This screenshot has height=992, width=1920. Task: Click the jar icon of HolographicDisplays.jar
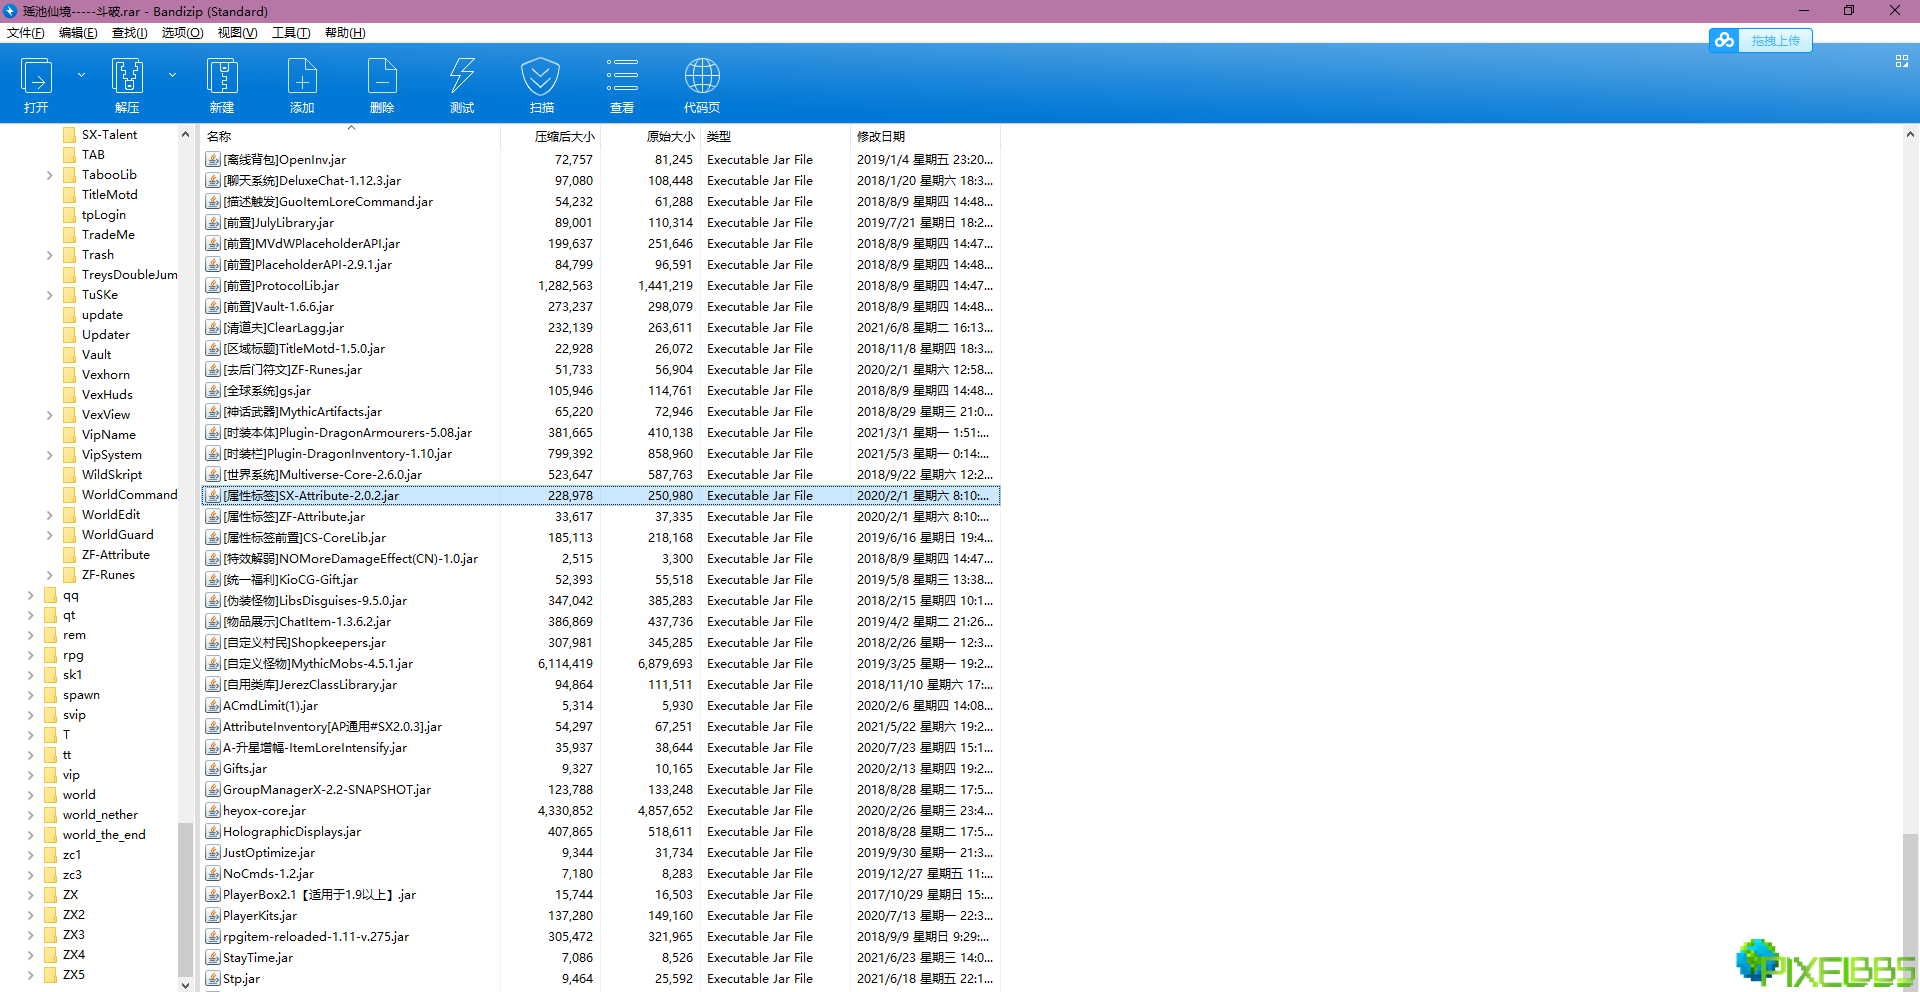[213, 832]
